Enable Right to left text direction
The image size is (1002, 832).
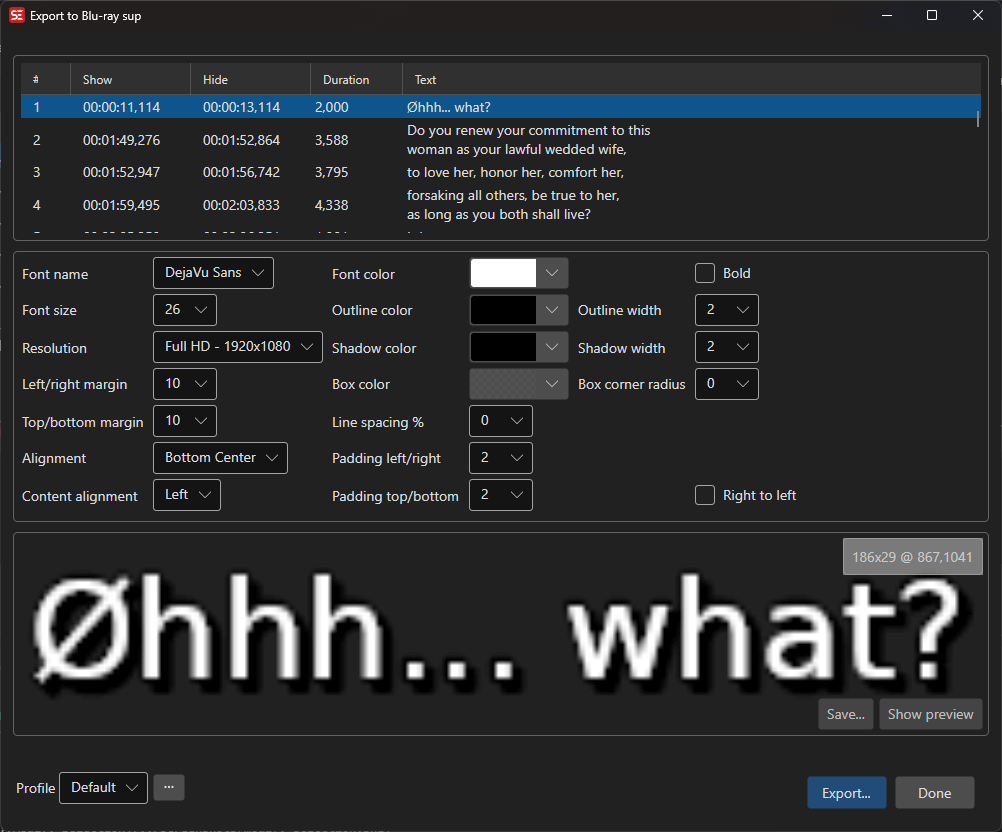coord(704,495)
